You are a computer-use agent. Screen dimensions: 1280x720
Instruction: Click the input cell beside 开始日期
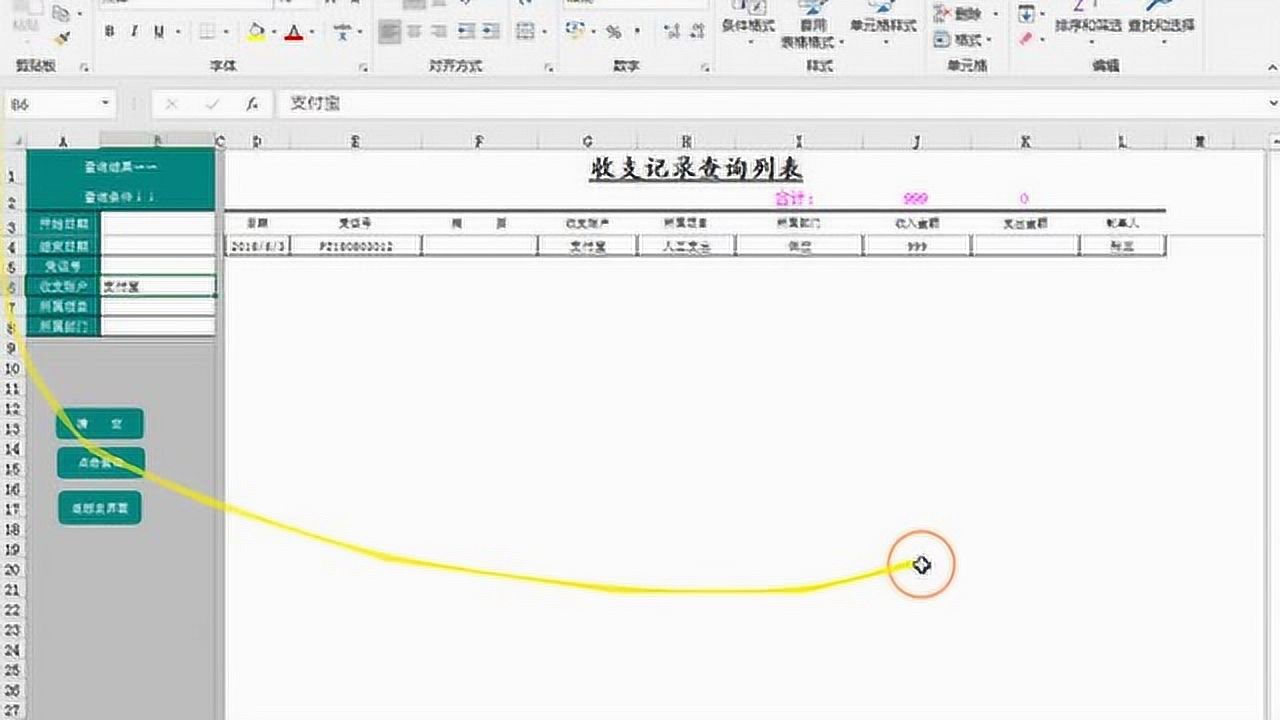pos(158,223)
